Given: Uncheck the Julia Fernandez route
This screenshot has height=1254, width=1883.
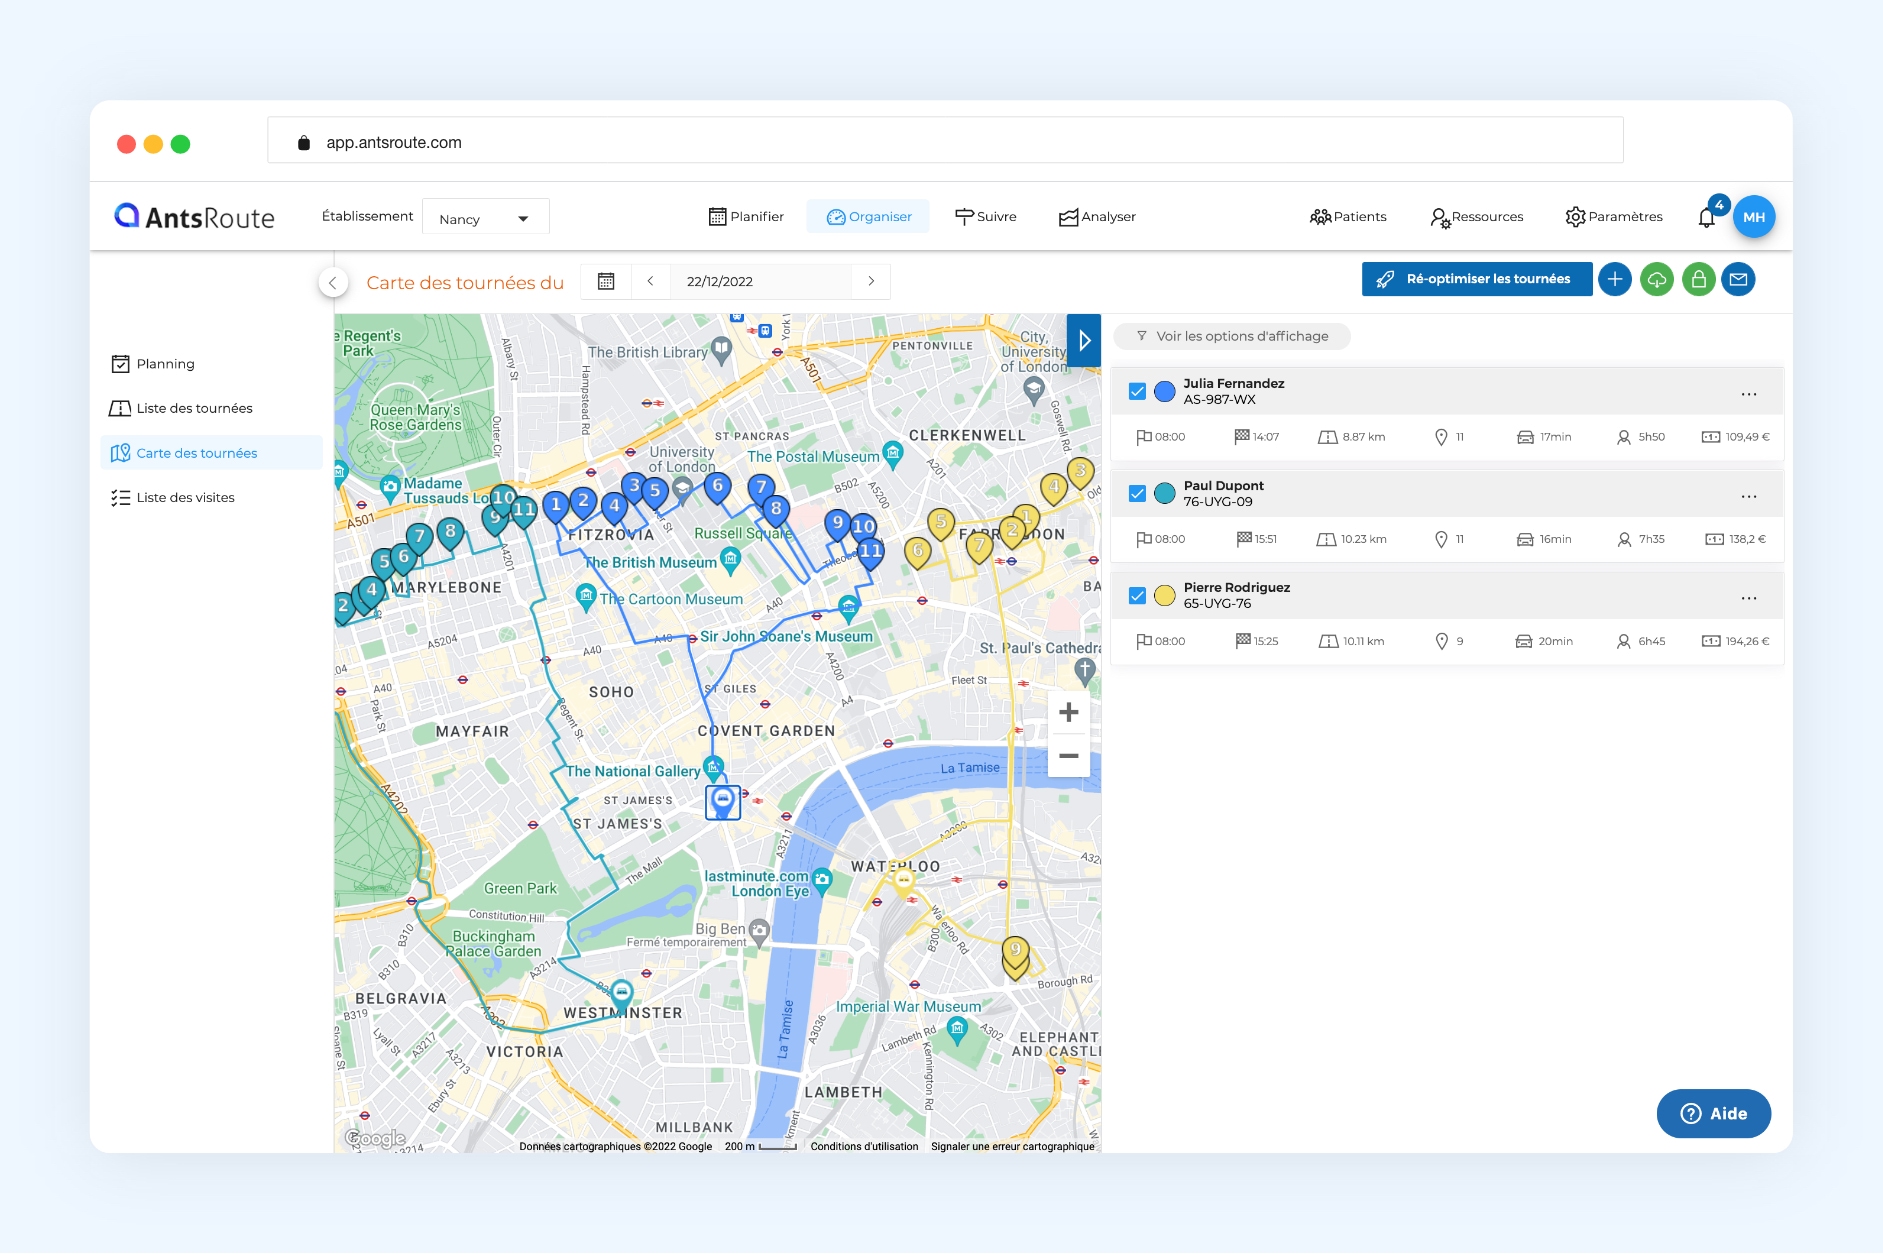Looking at the screenshot, I should (1137, 391).
